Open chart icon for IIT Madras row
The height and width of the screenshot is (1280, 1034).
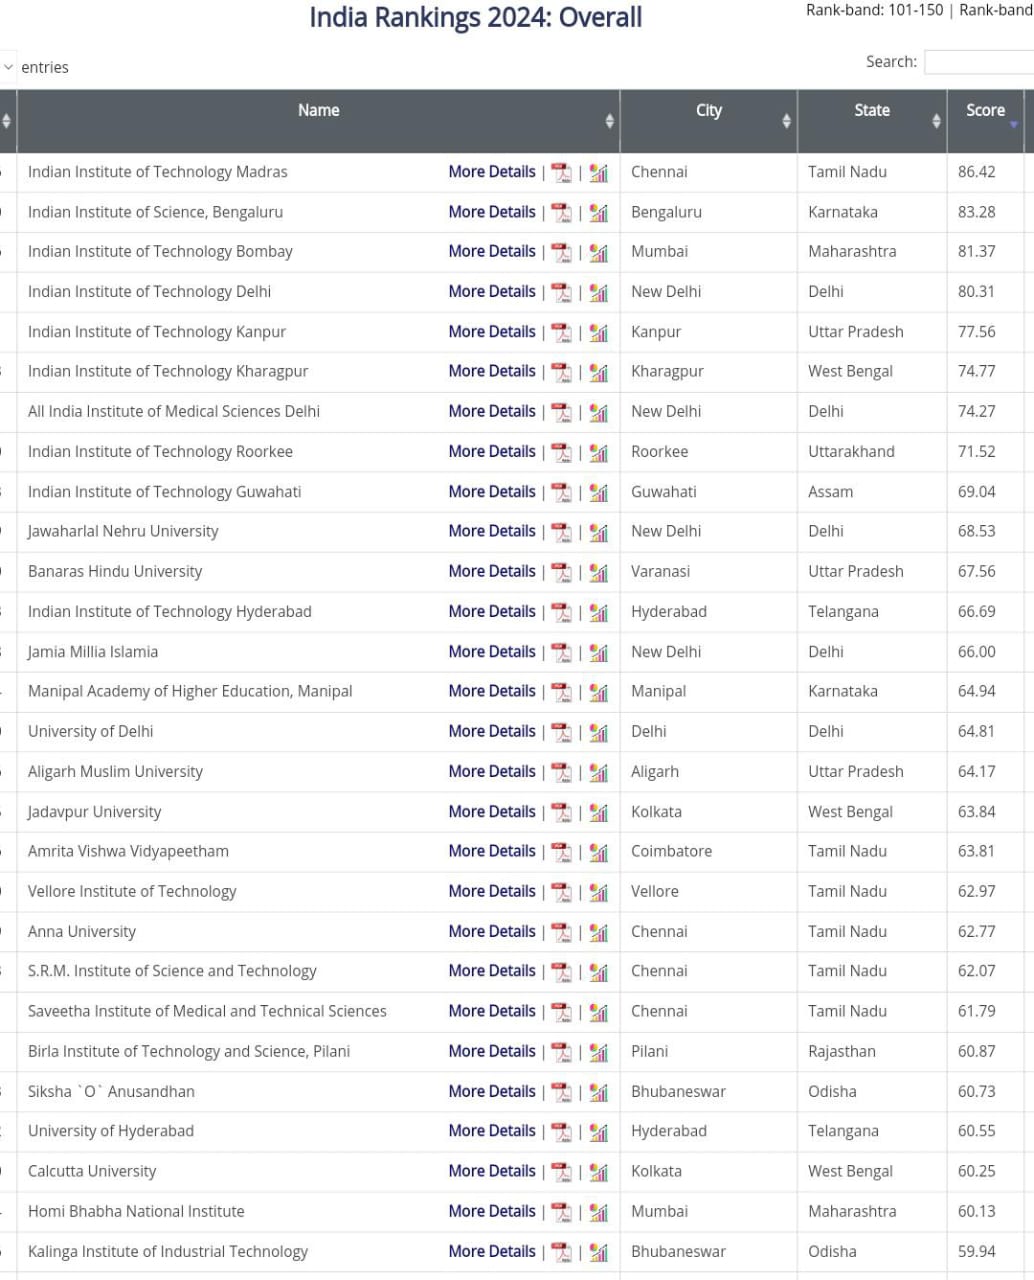pyautogui.click(x=598, y=173)
